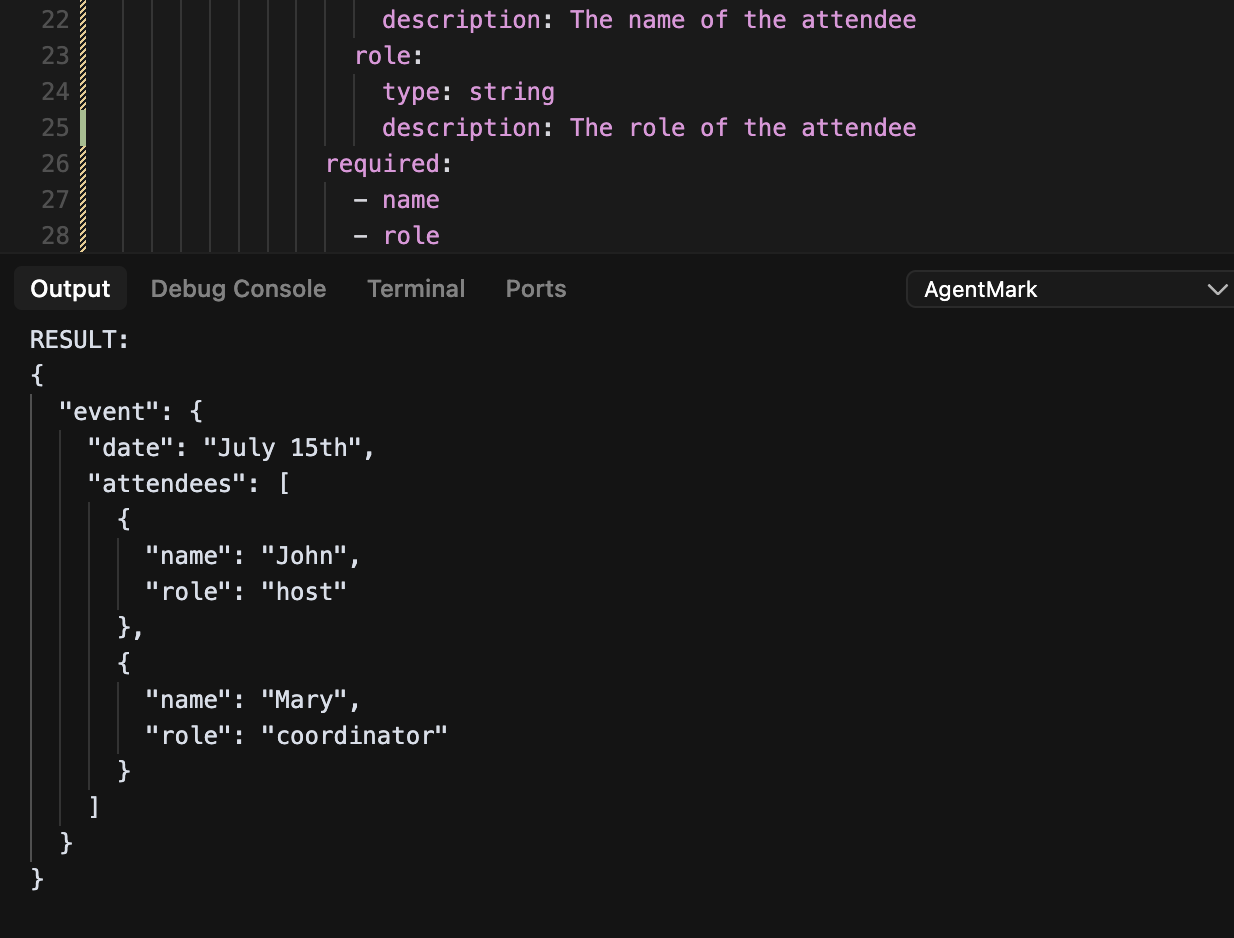Click the 'required:' key in the editor

pos(390,163)
